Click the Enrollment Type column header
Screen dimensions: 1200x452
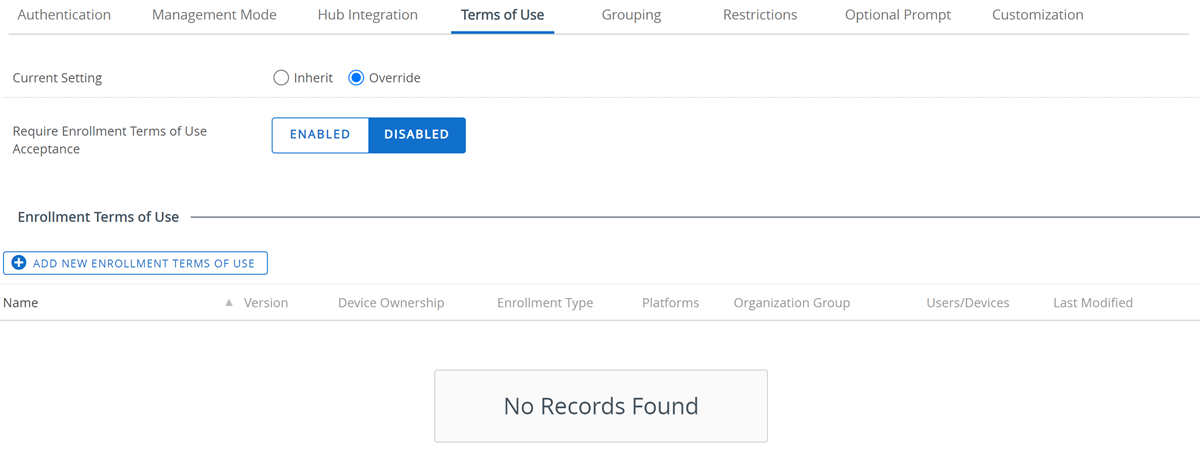click(x=545, y=302)
